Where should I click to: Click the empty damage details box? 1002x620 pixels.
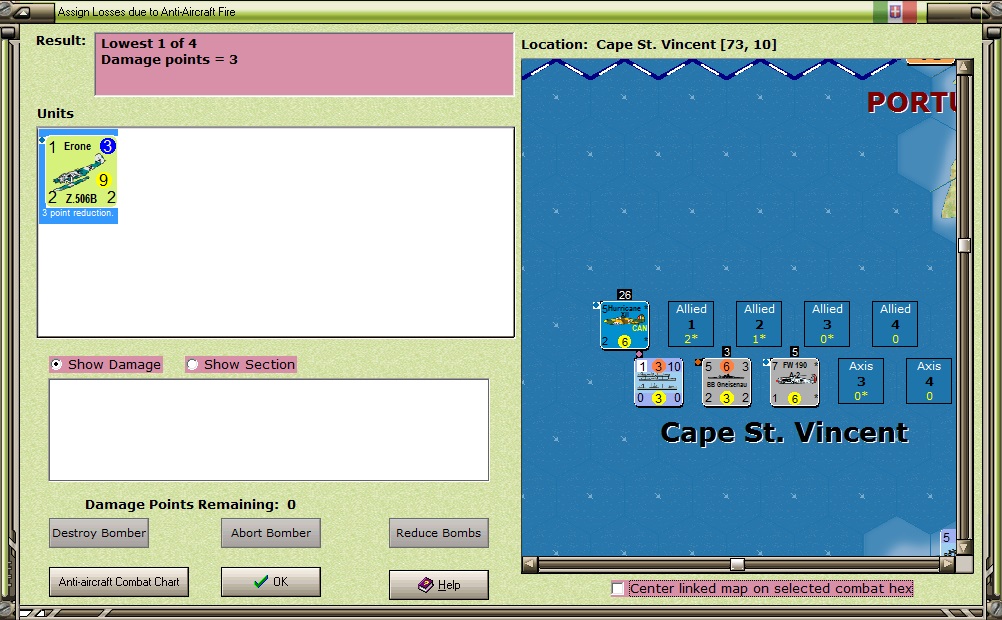tap(269, 430)
